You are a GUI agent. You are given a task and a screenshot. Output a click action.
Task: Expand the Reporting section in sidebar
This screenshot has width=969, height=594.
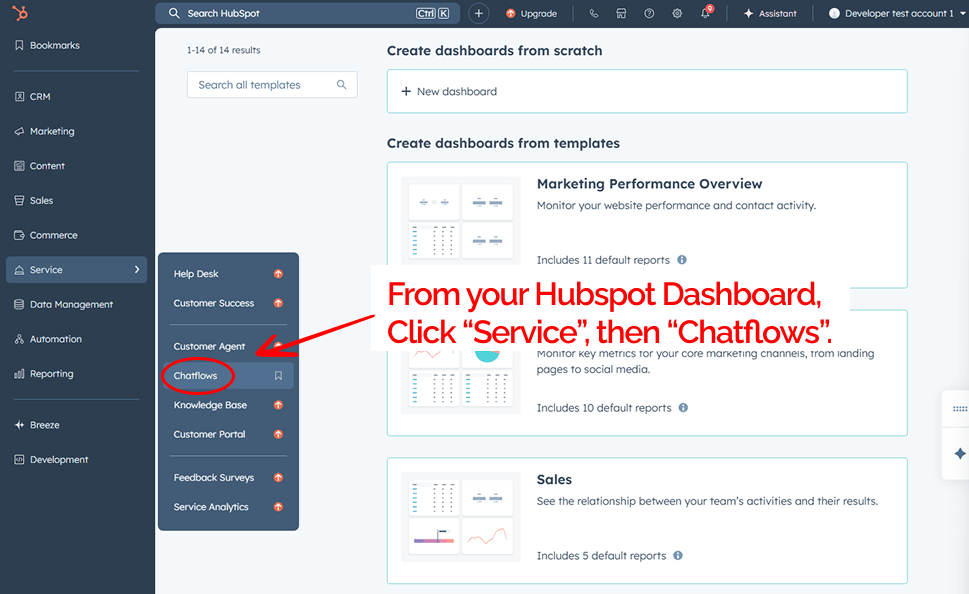(x=52, y=374)
